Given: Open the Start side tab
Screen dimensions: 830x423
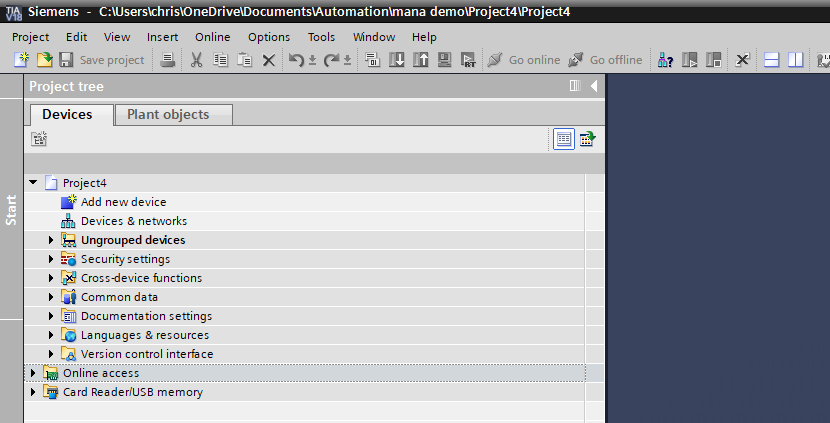Looking at the screenshot, I should [x=11, y=210].
